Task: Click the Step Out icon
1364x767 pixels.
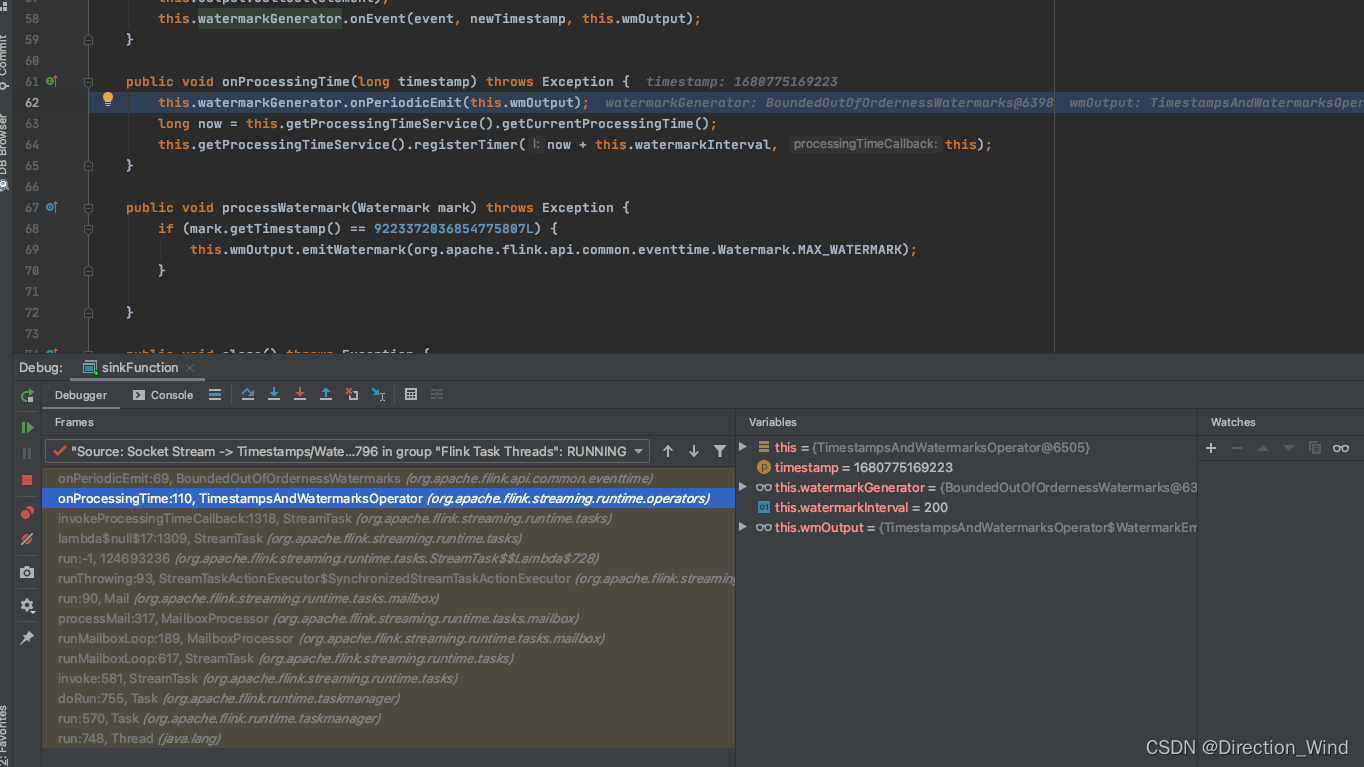Action: [326, 395]
